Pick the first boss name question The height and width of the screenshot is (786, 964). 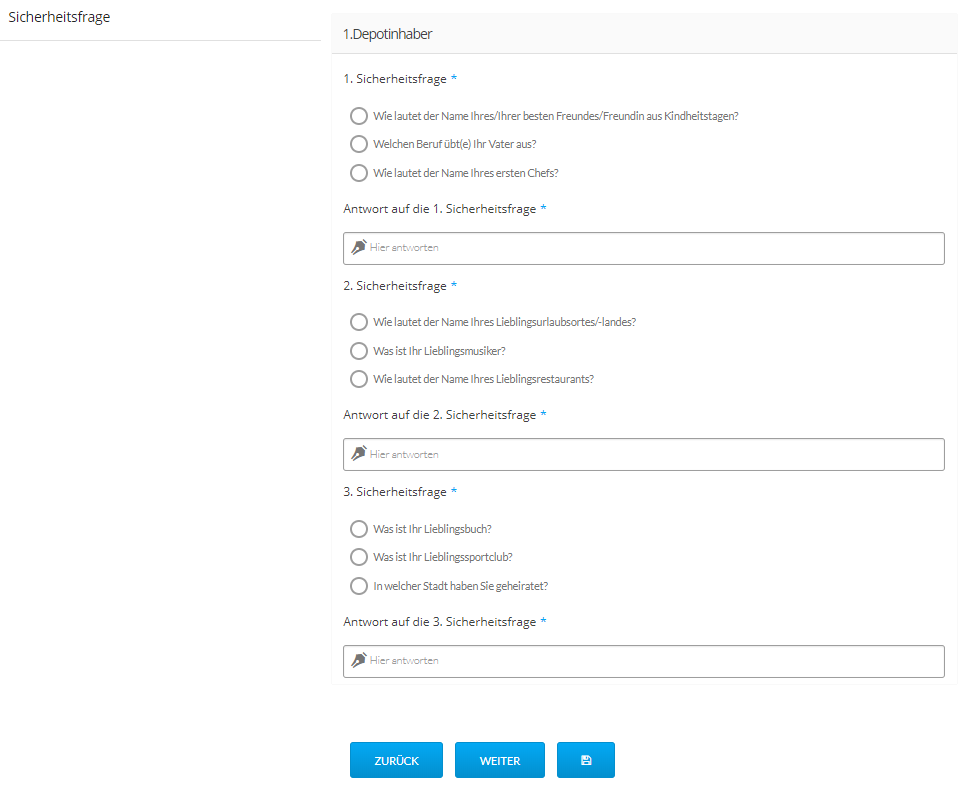pyautogui.click(x=359, y=173)
